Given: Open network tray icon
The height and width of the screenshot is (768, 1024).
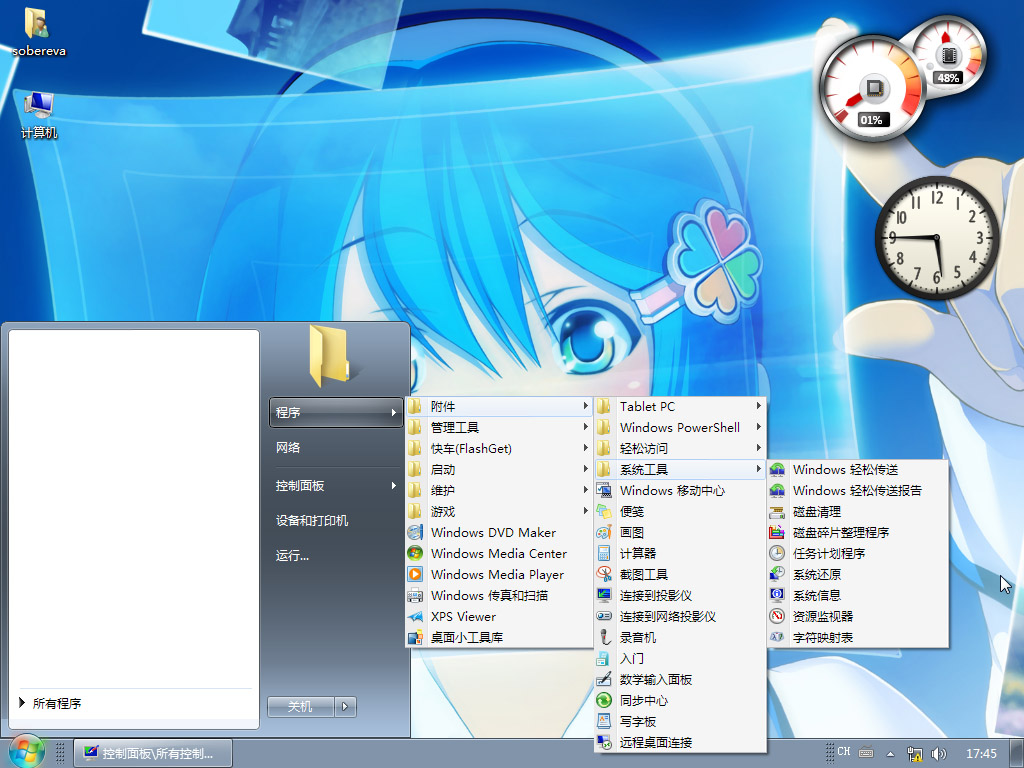Looking at the screenshot, I should [x=914, y=753].
